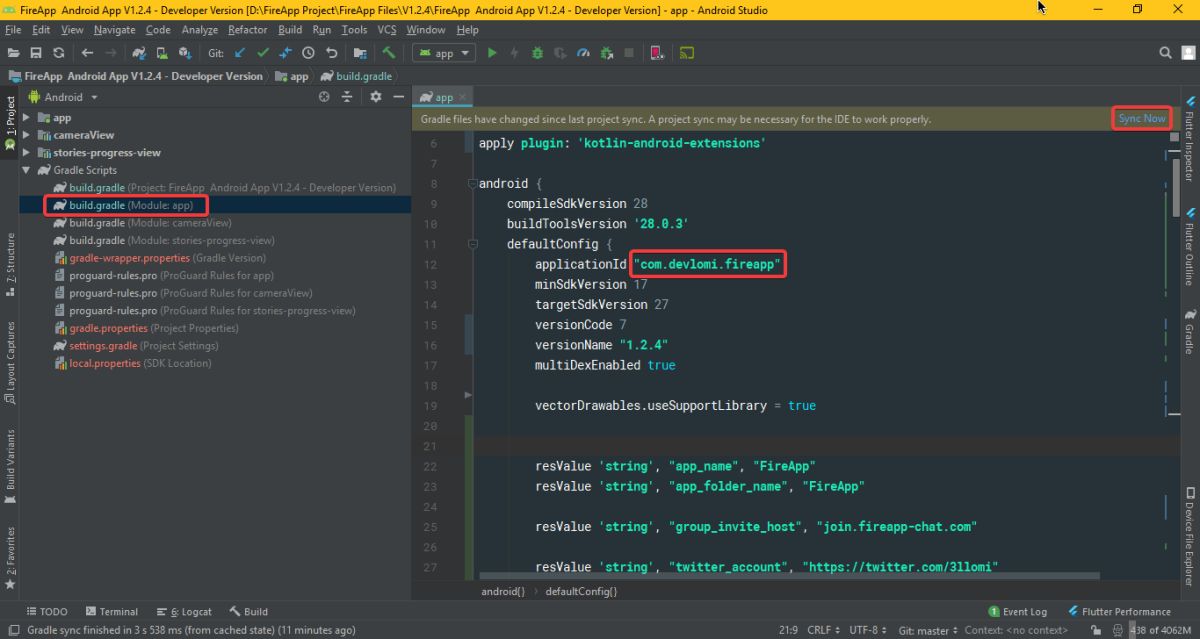Click the Git commit checkmark icon
The width and height of the screenshot is (1200, 639).
(263, 53)
